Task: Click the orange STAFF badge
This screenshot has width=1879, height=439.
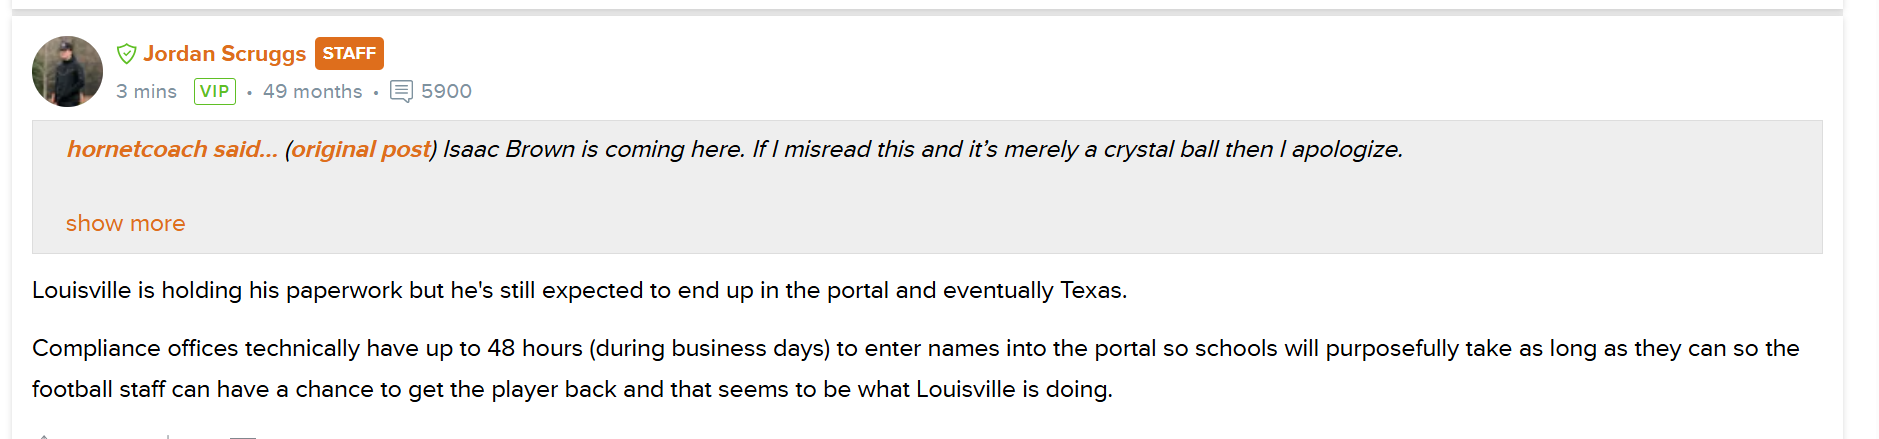Action: pos(349,53)
